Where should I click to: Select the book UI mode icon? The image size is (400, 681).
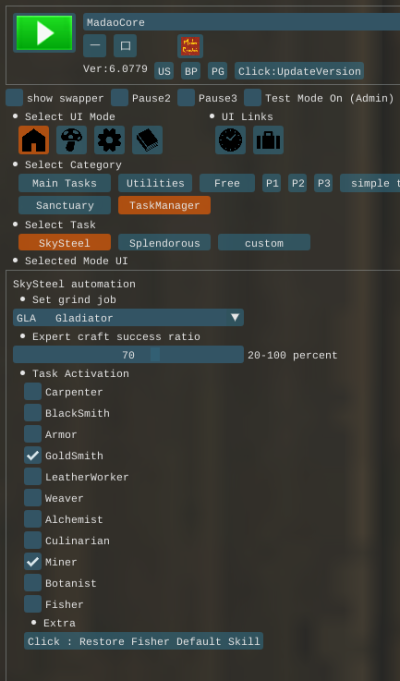pyautogui.click(x=147, y=140)
